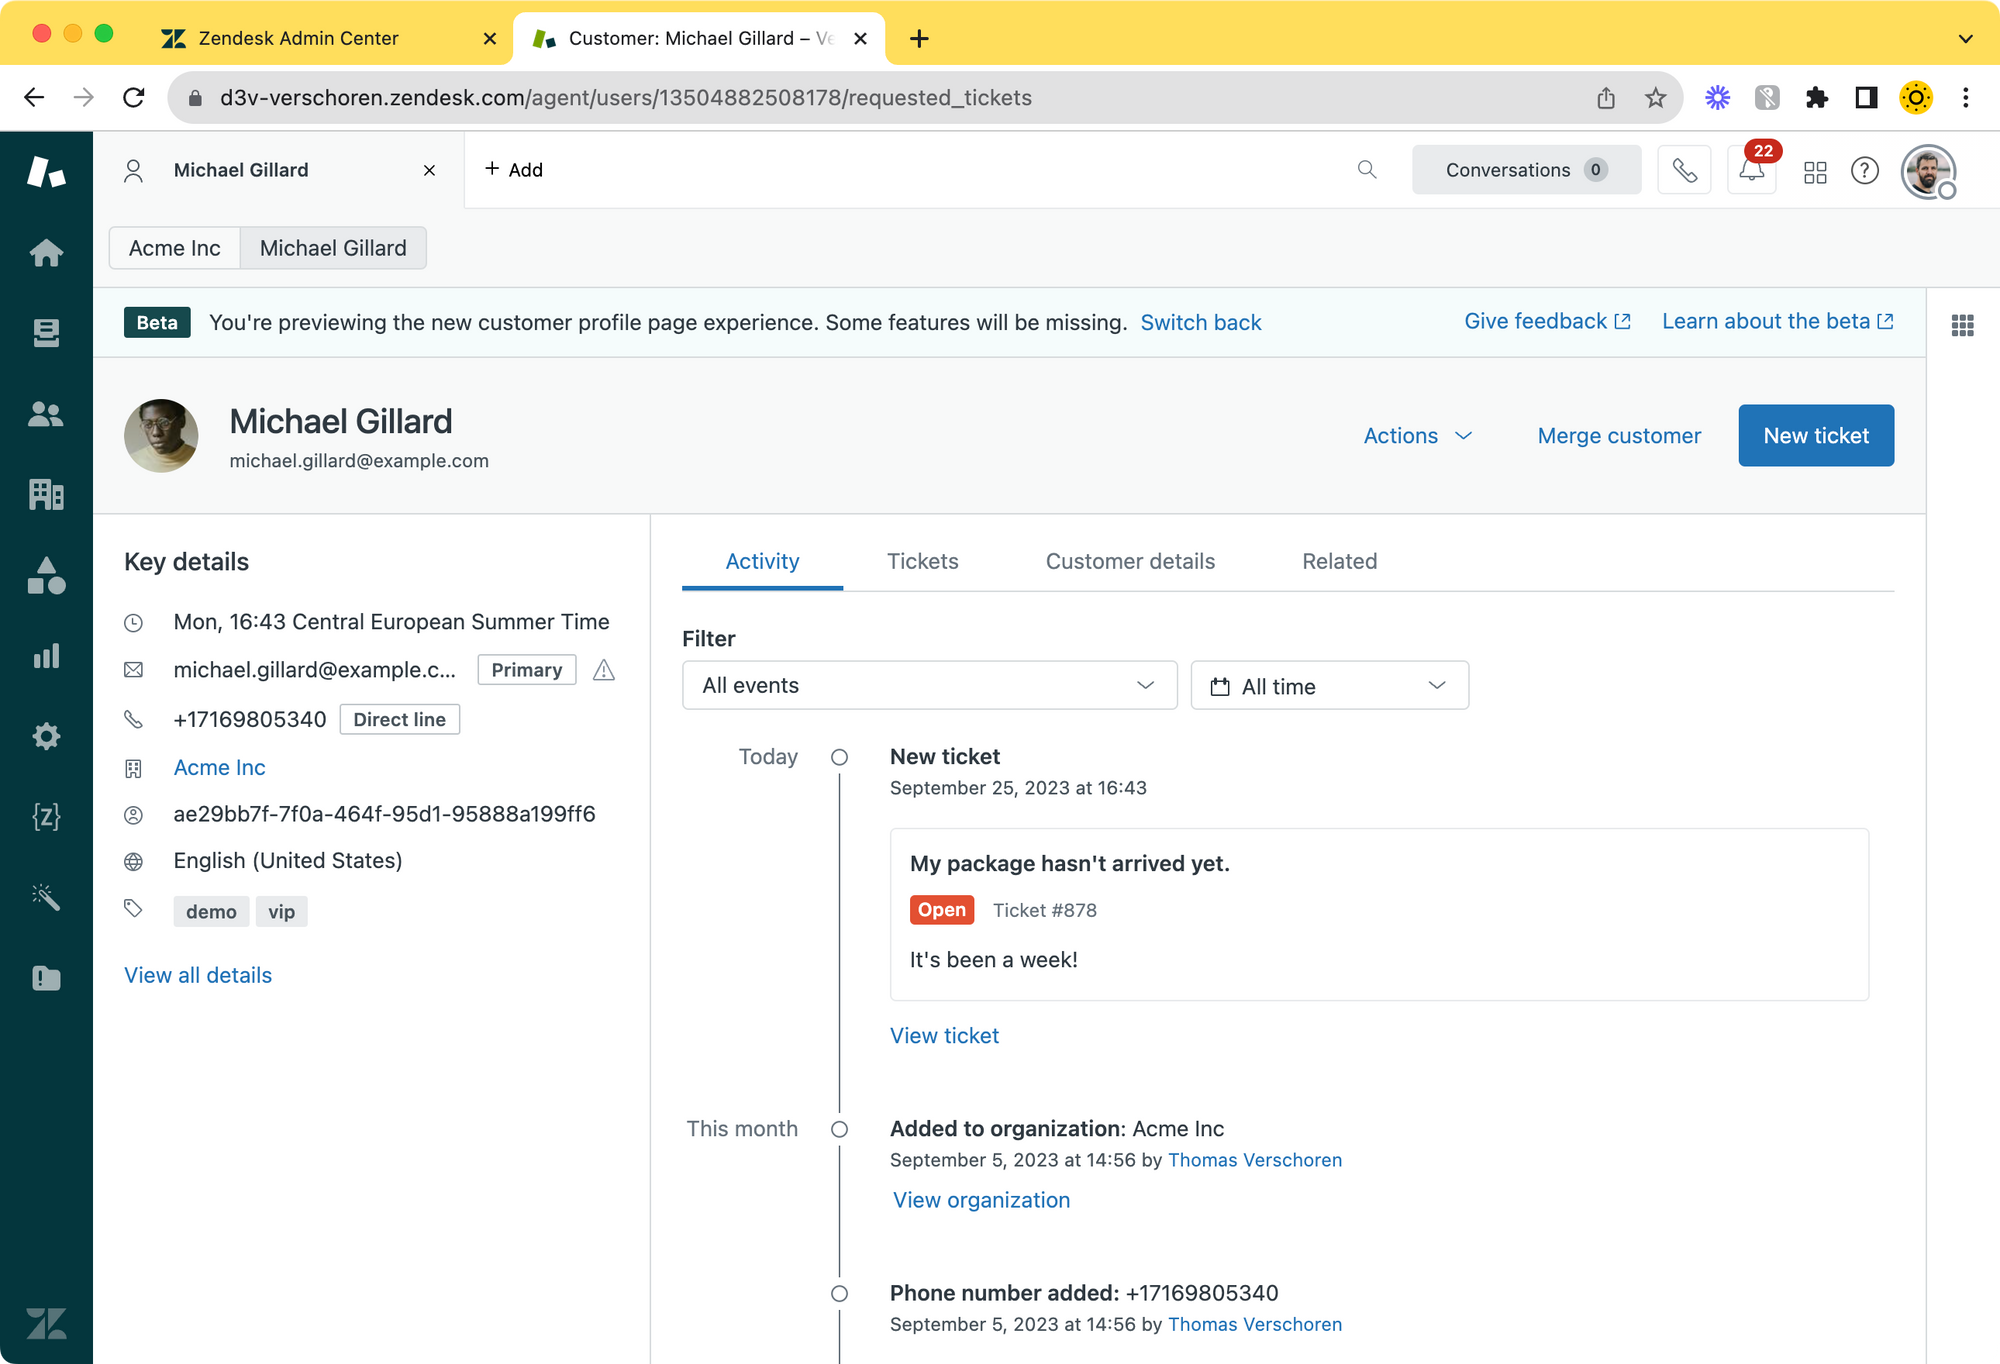Image resolution: width=2000 pixels, height=1364 pixels.
Task: Click the email warning triangle icon
Action: 603,670
